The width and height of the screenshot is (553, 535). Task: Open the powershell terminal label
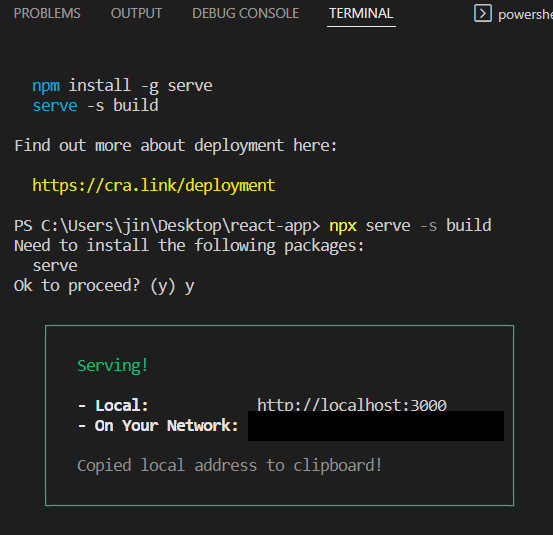(x=525, y=14)
